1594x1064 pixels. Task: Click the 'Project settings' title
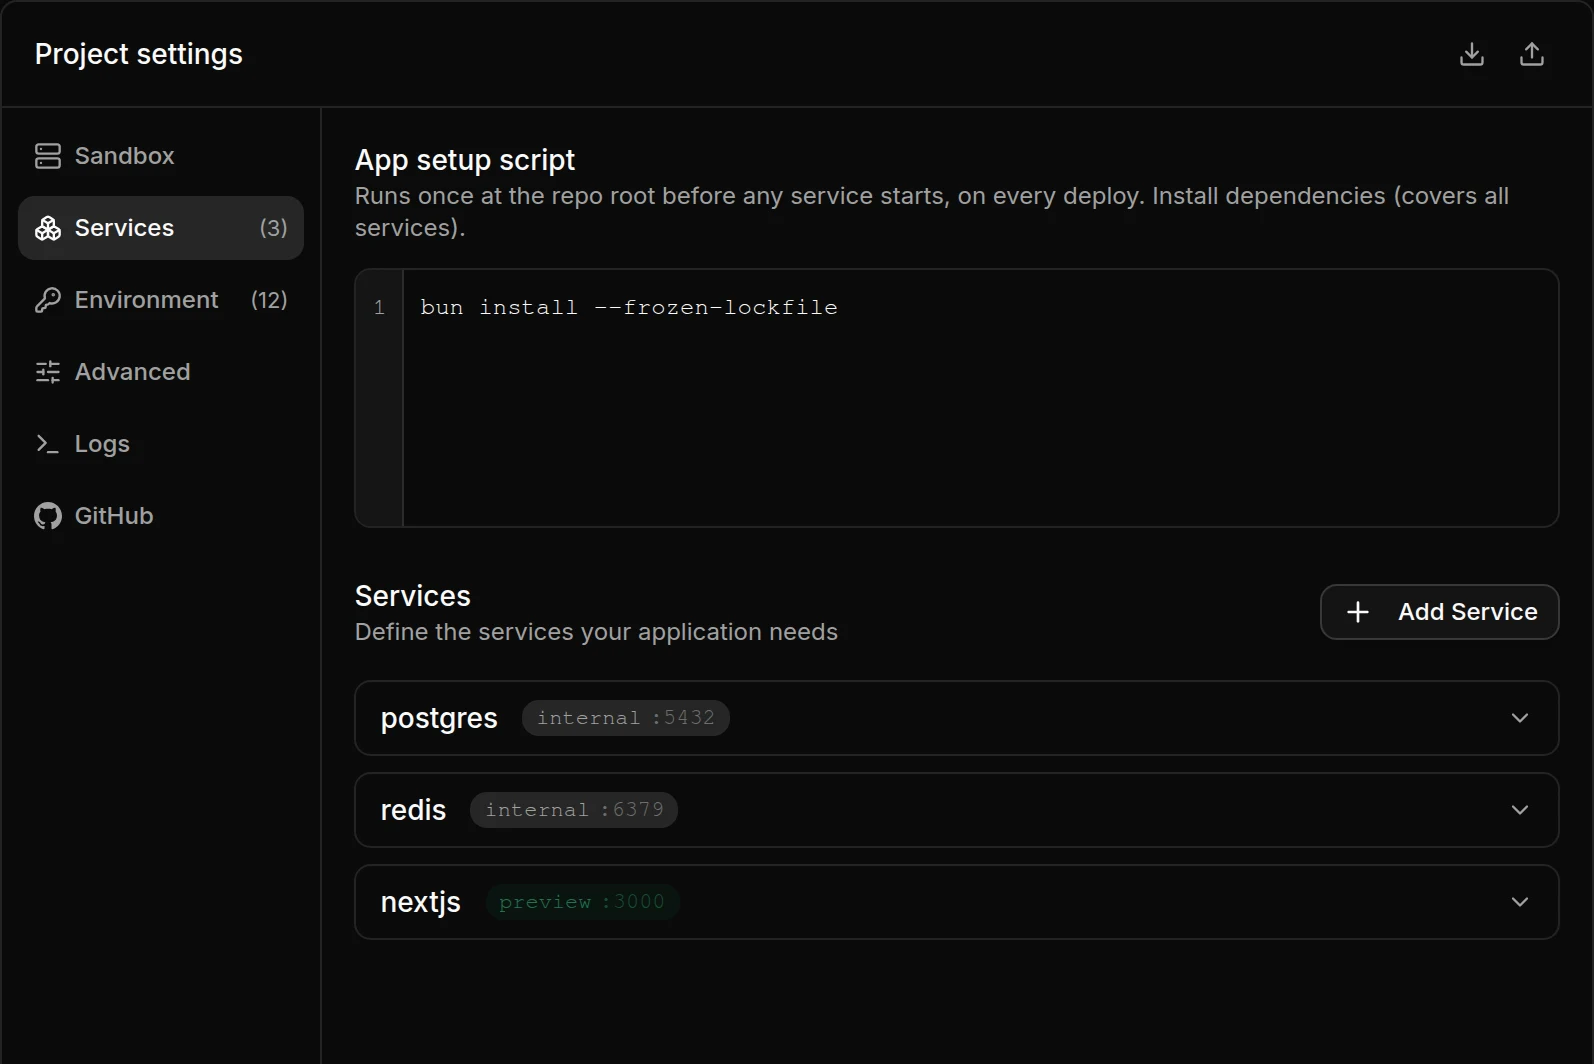coord(139,54)
